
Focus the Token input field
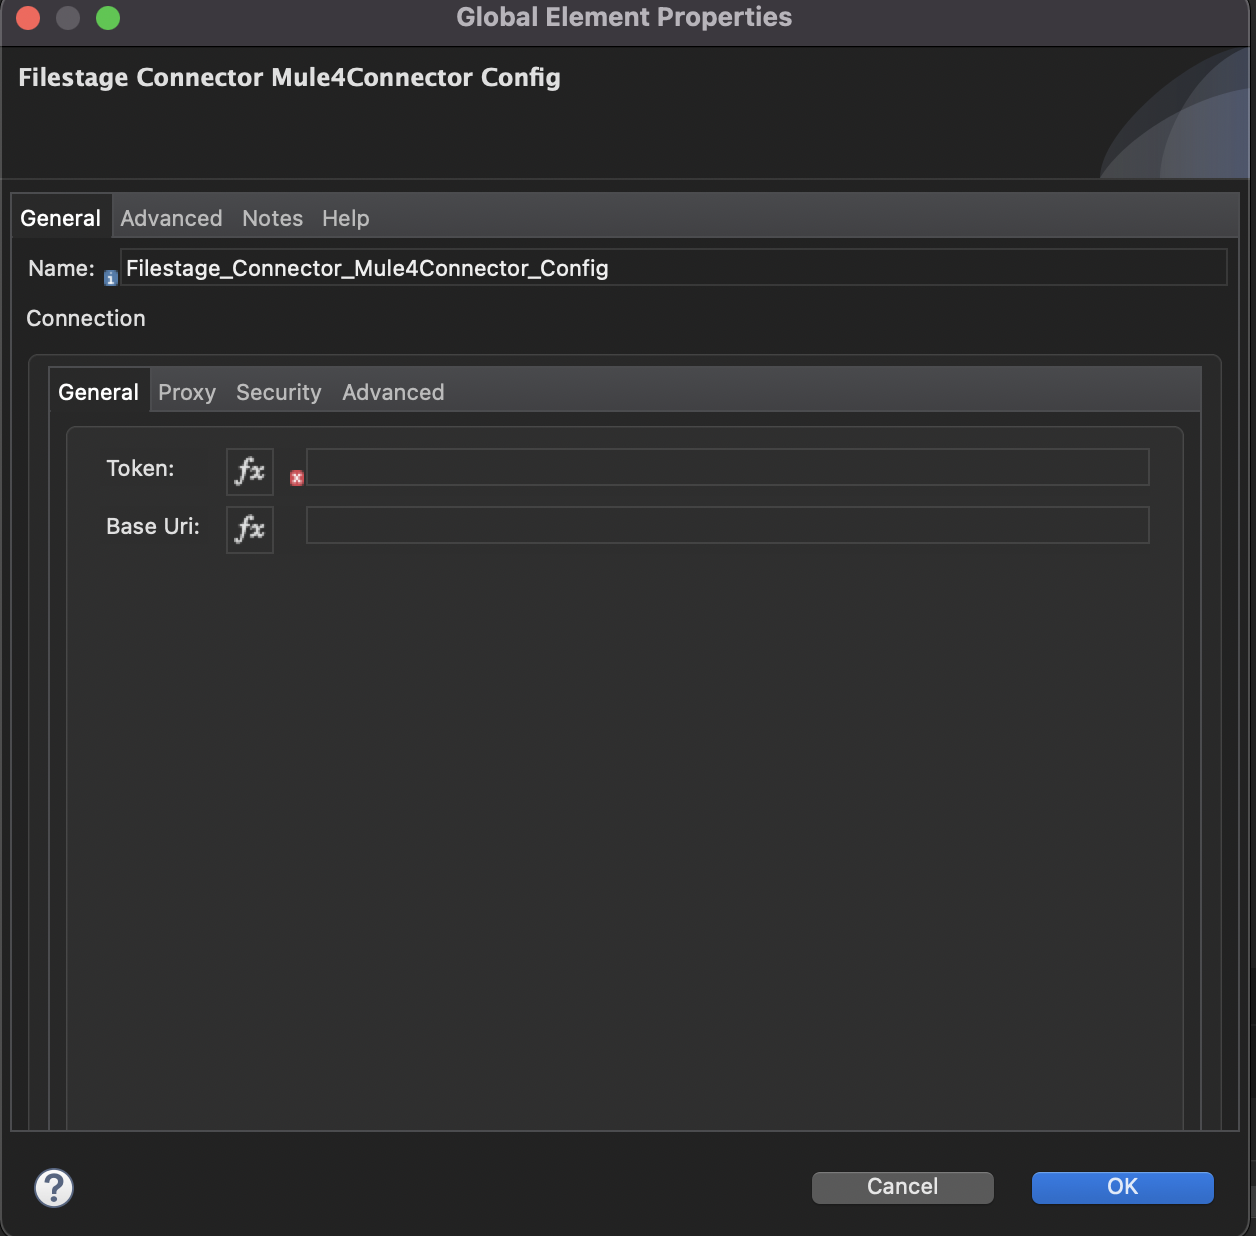(728, 467)
